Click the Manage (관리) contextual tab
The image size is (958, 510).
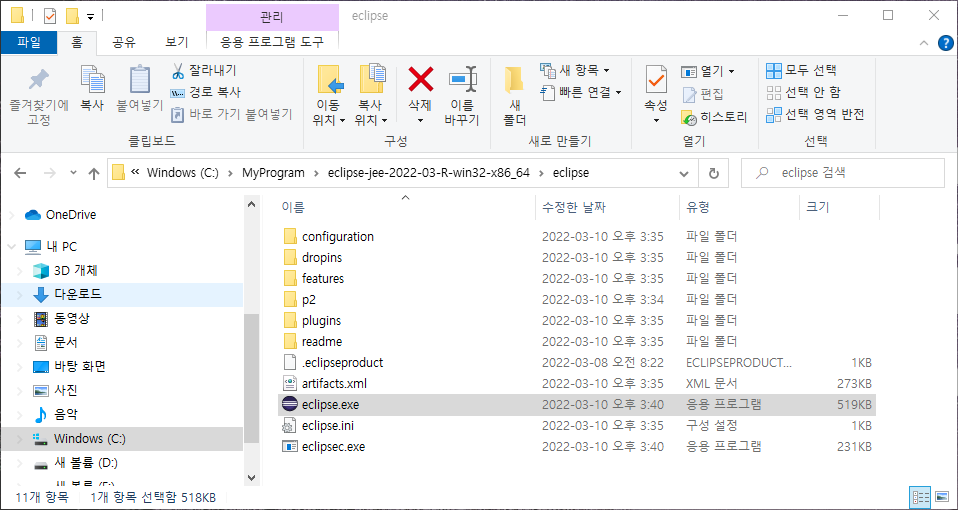(x=272, y=16)
